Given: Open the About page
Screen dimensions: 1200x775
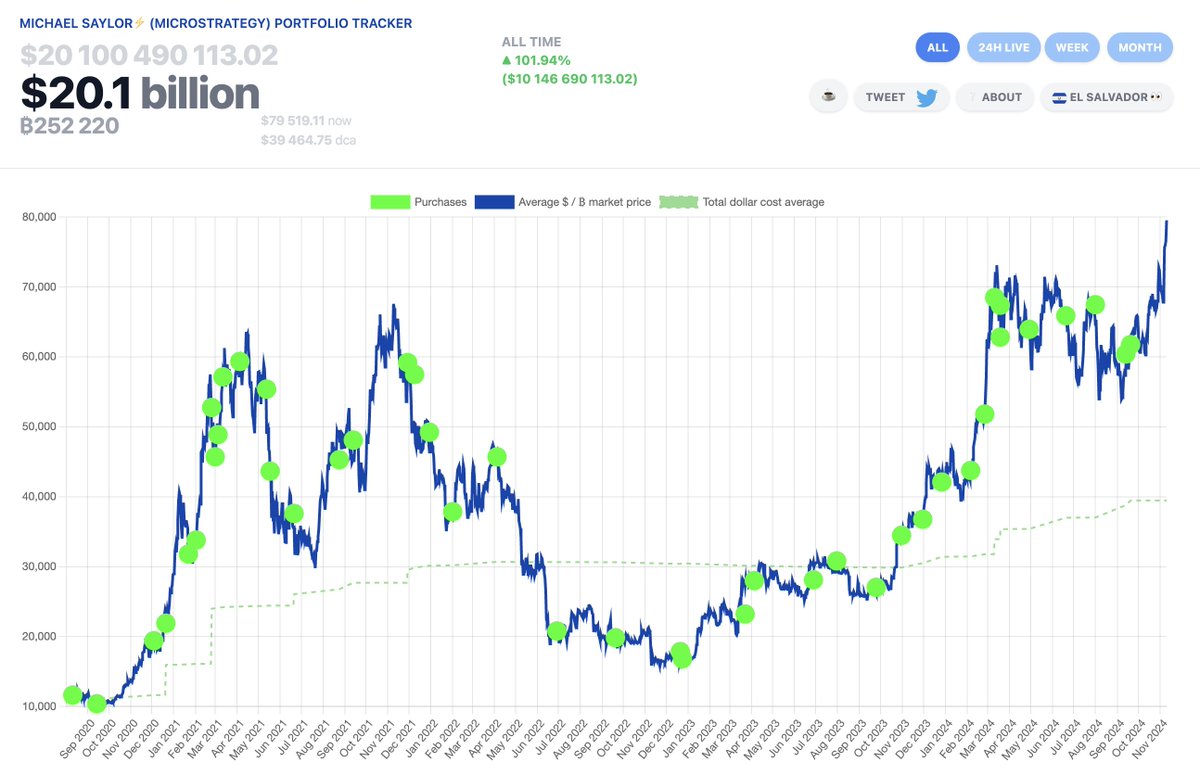Looking at the screenshot, I should (x=994, y=97).
